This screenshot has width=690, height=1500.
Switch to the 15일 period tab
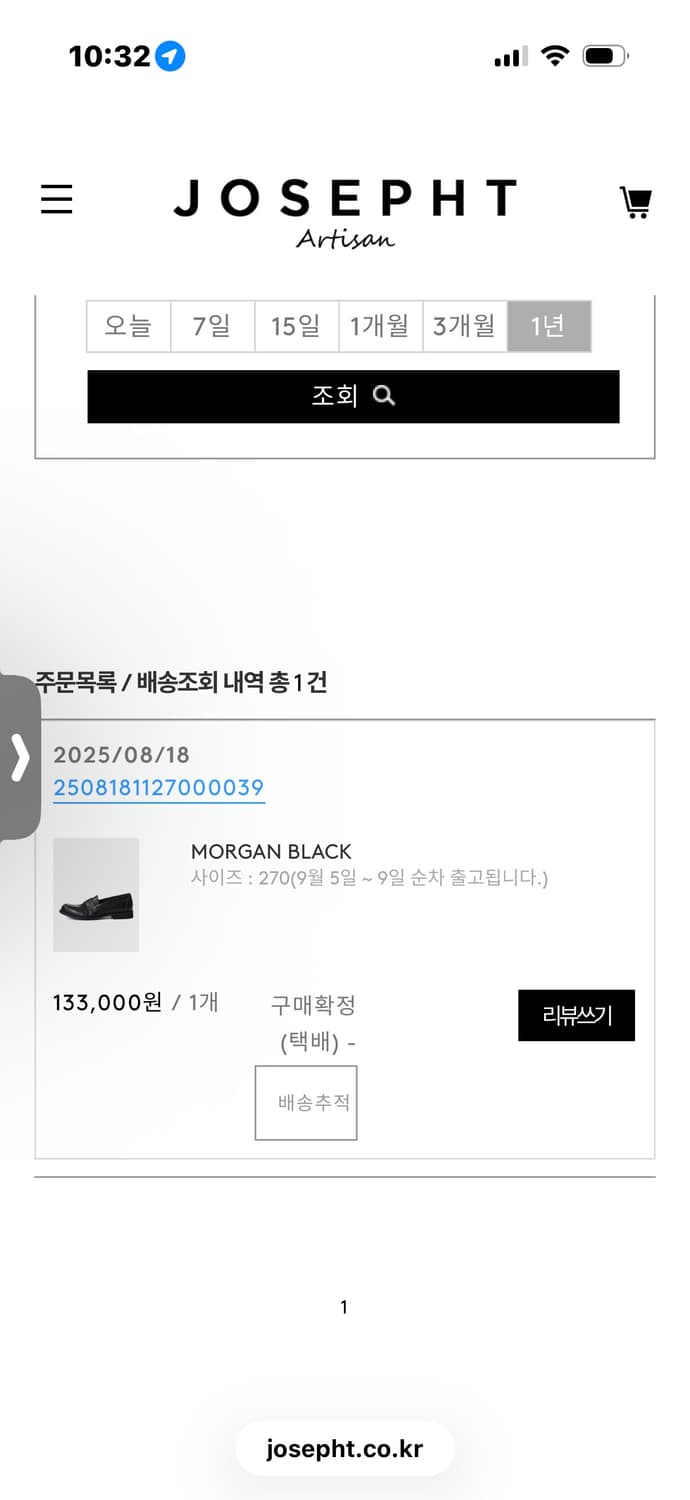click(296, 326)
